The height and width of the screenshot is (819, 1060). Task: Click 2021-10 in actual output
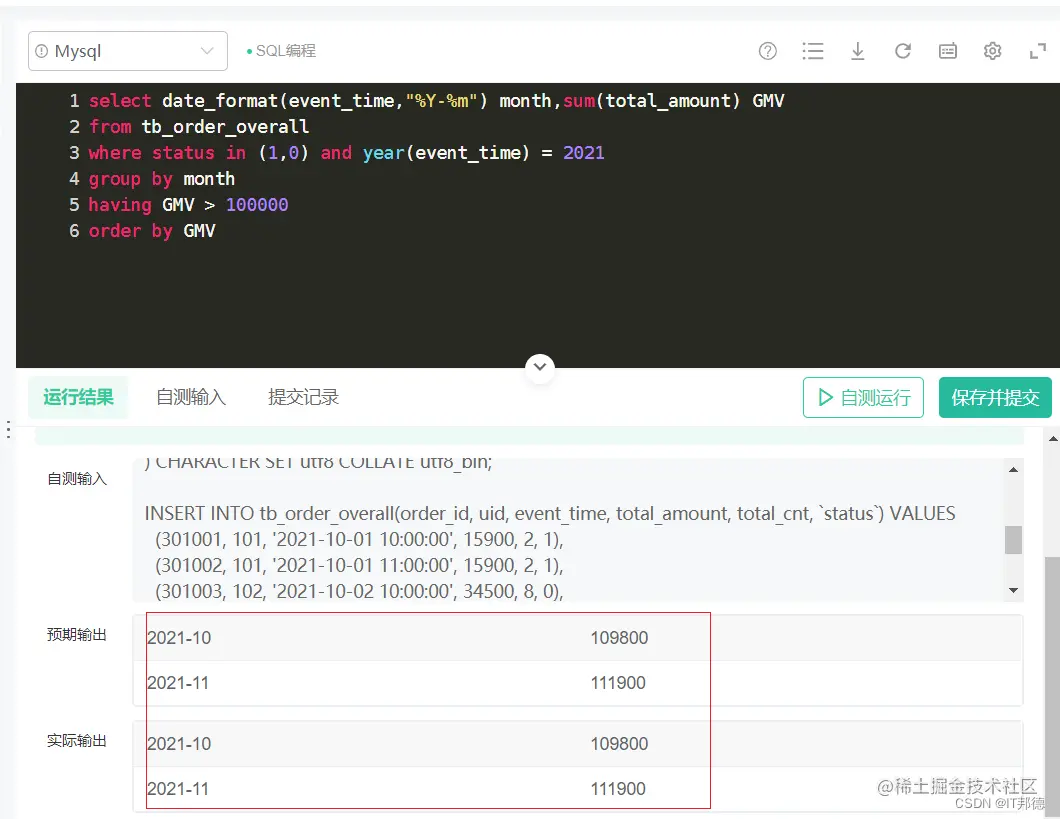[x=179, y=744]
